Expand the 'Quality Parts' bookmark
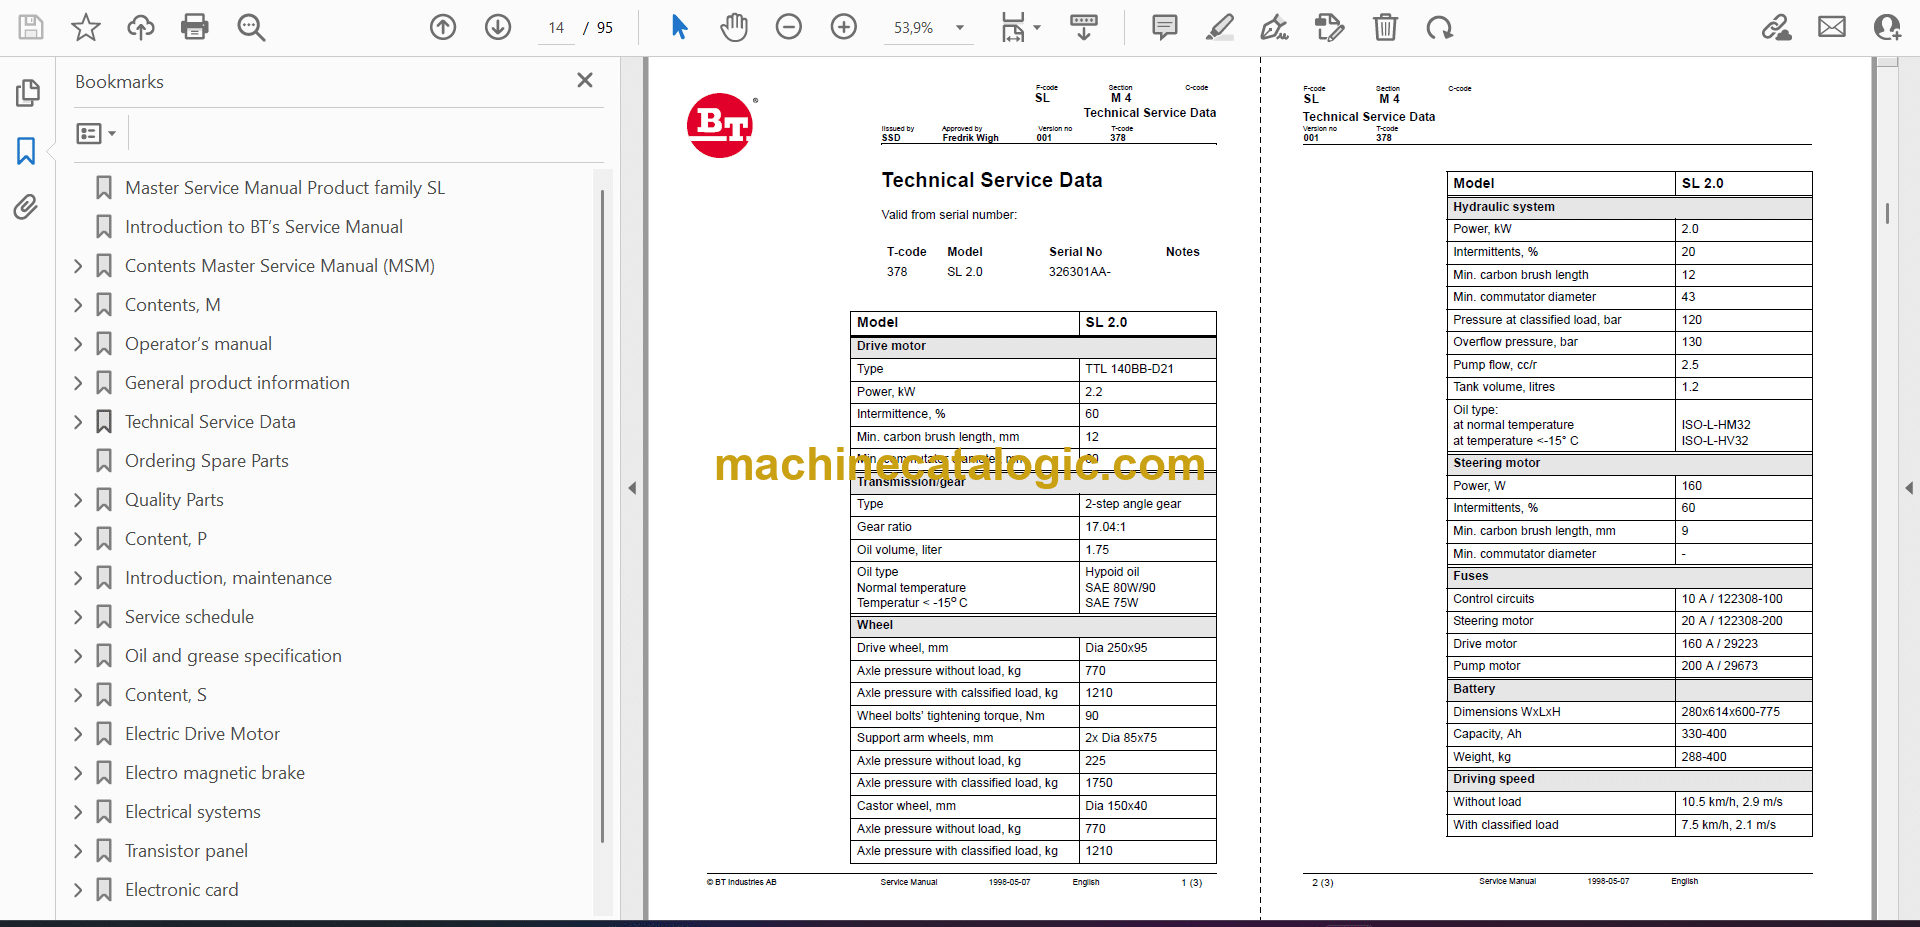Image resolution: width=1920 pixels, height=927 pixels. [78, 500]
